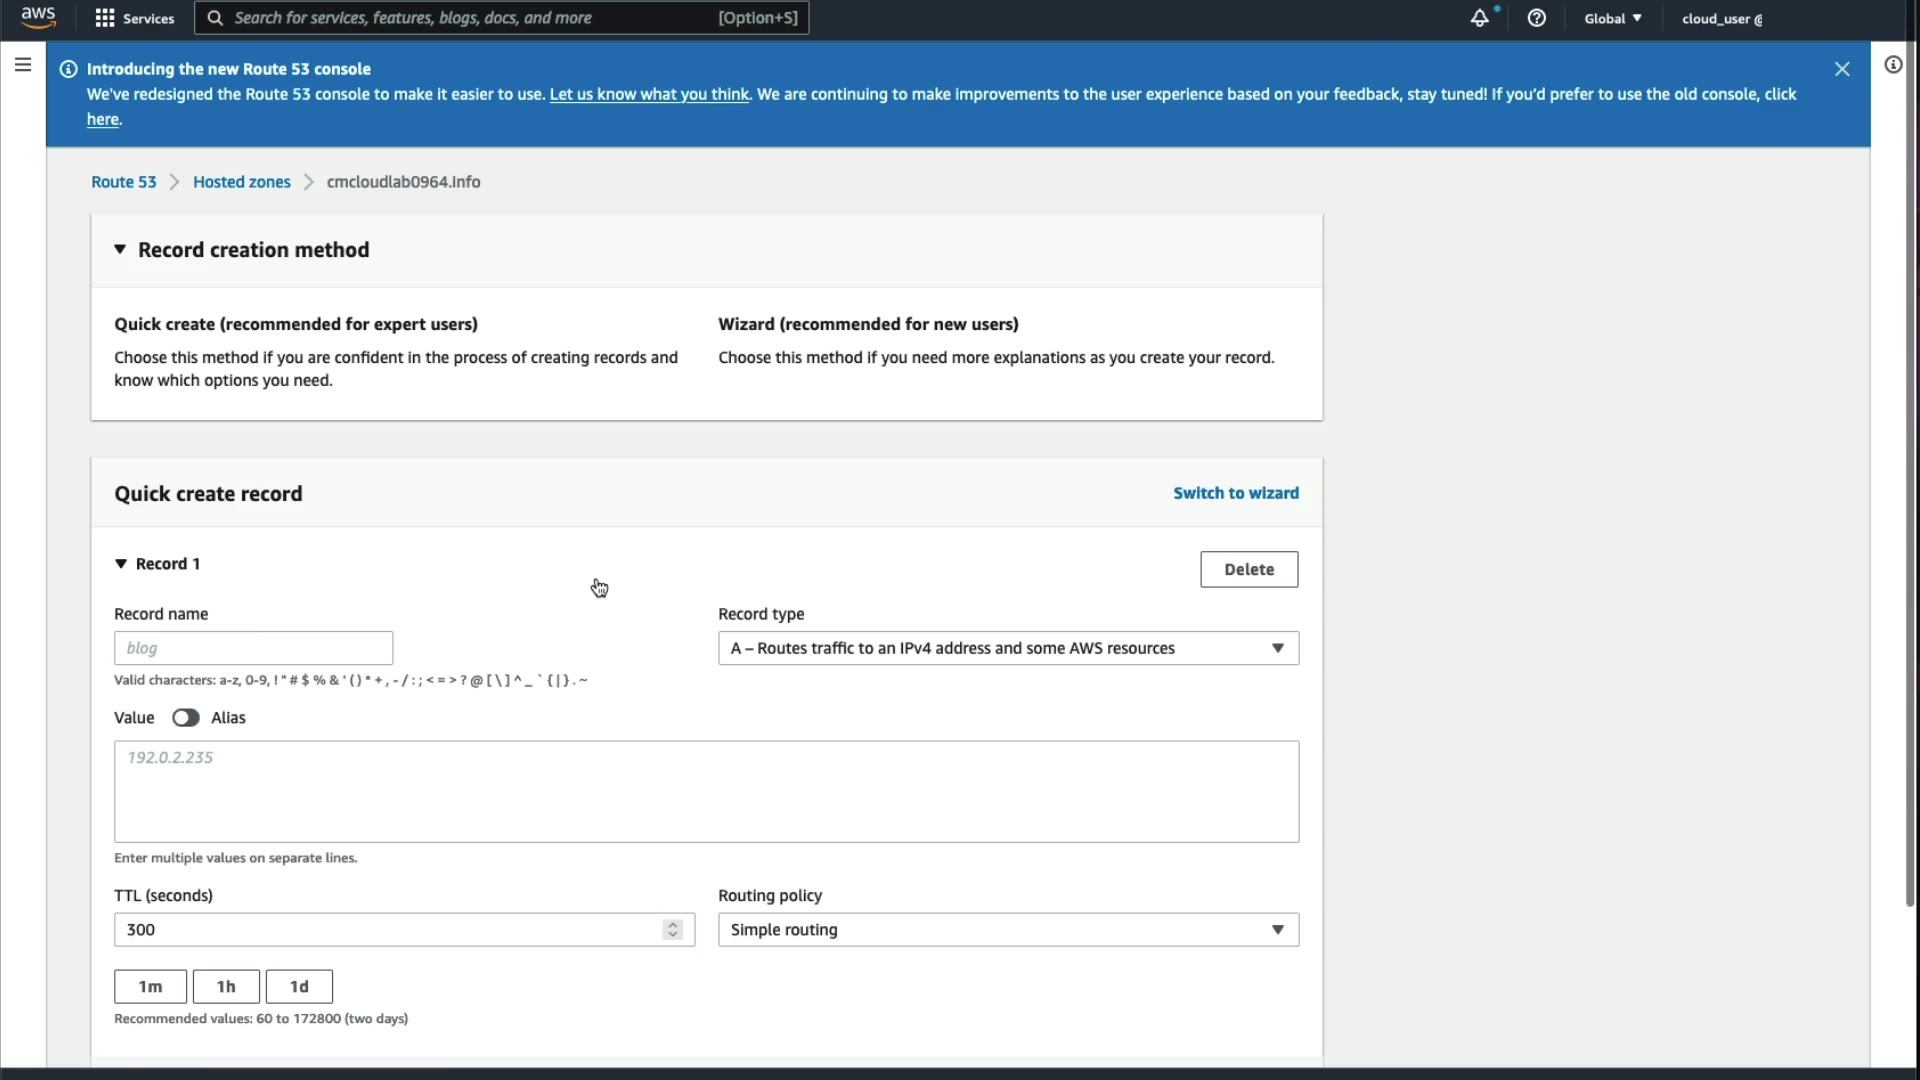The height and width of the screenshot is (1080, 1920).
Task: Dismiss the Route 53 banner with X
Action: tap(1842, 69)
